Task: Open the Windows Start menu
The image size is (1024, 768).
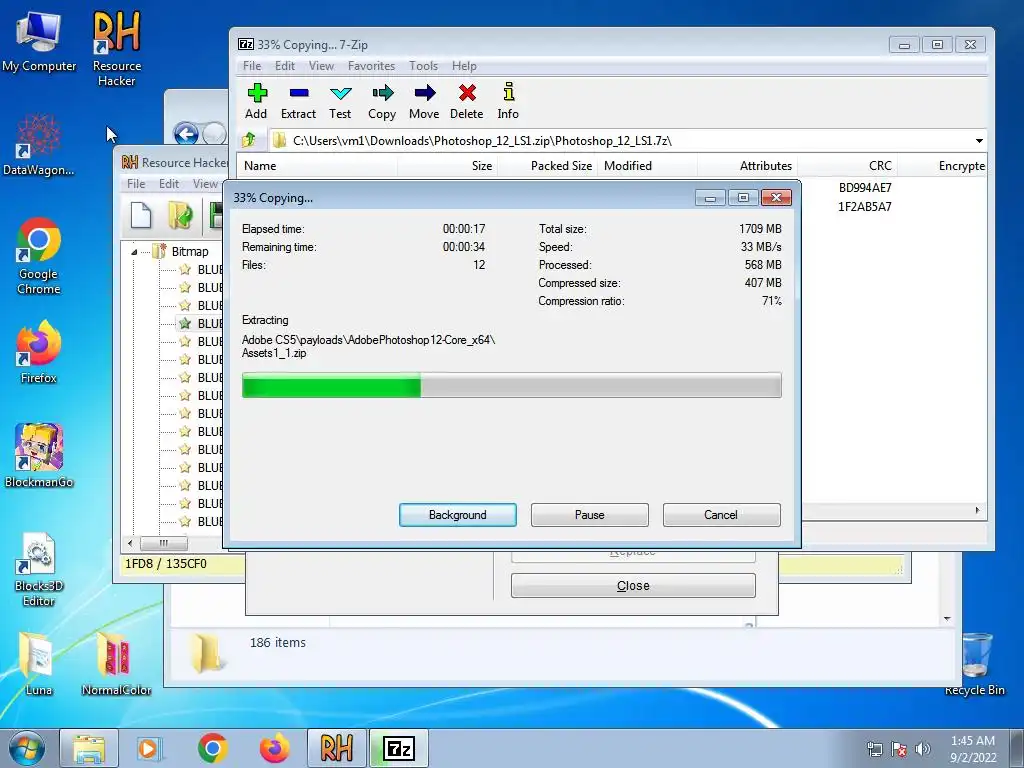Action: (x=26, y=748)
